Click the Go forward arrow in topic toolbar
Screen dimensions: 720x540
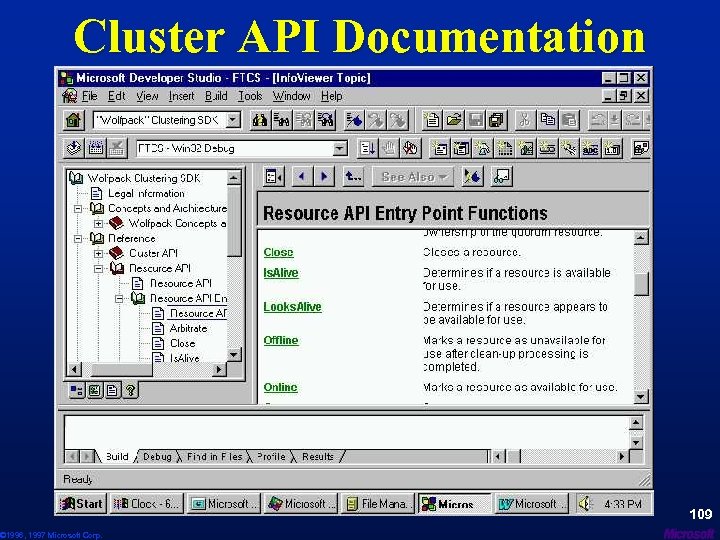(324, 176)
